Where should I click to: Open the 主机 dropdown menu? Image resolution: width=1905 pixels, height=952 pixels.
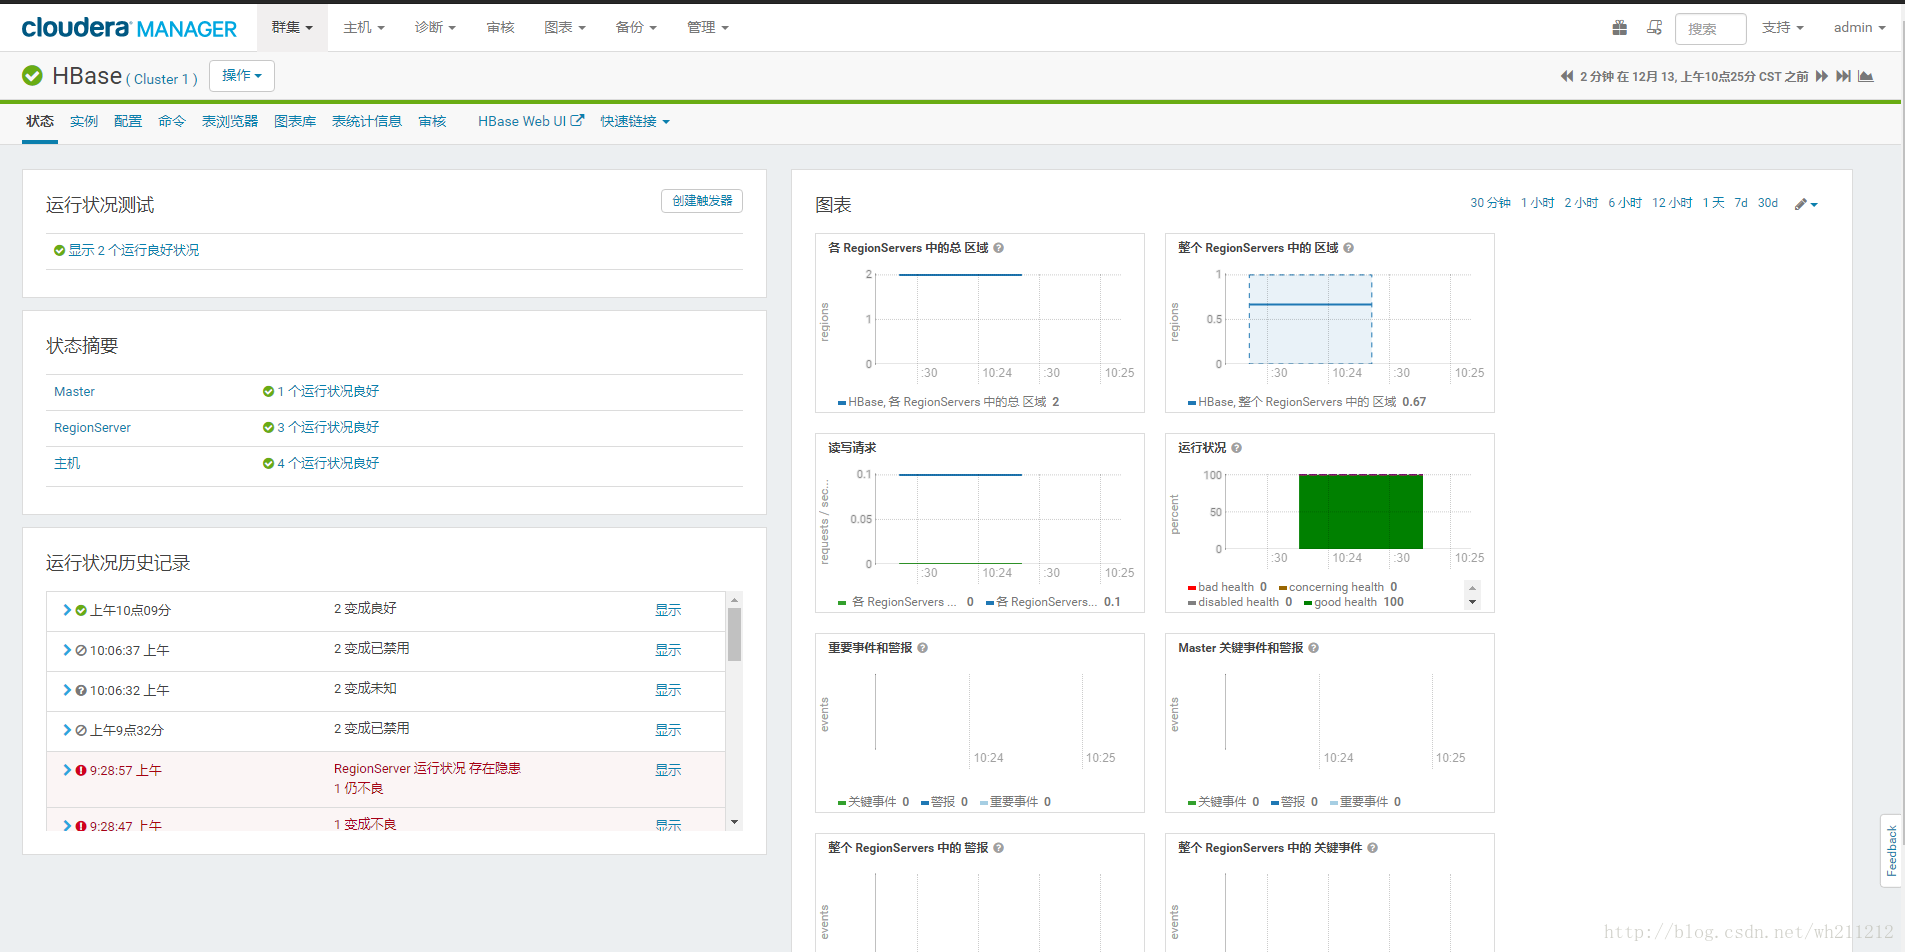pos(363,28)
